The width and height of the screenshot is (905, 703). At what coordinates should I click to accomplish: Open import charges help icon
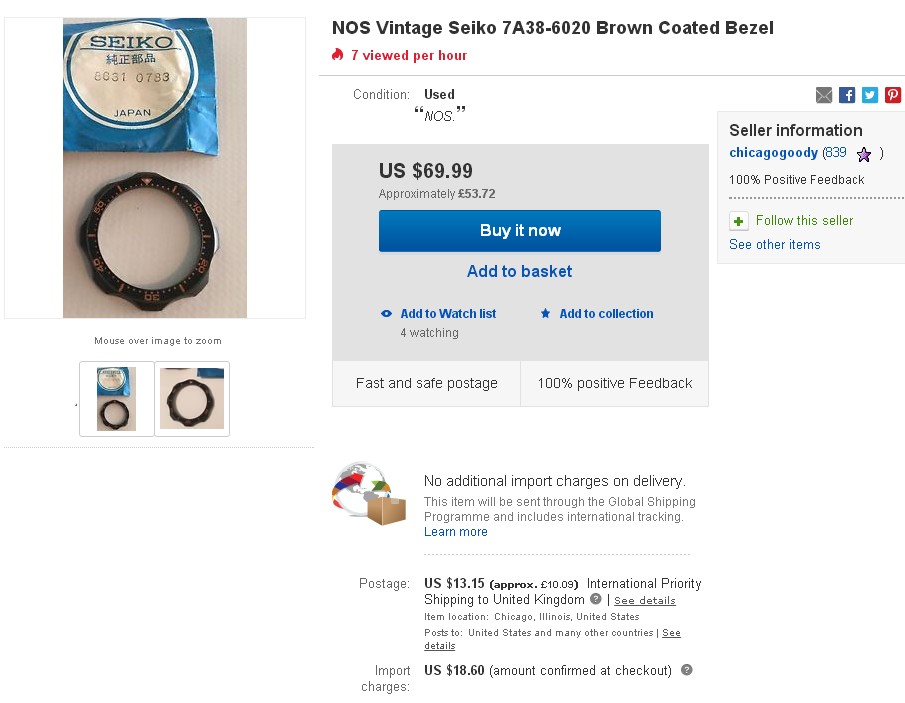tap(686, 670)
